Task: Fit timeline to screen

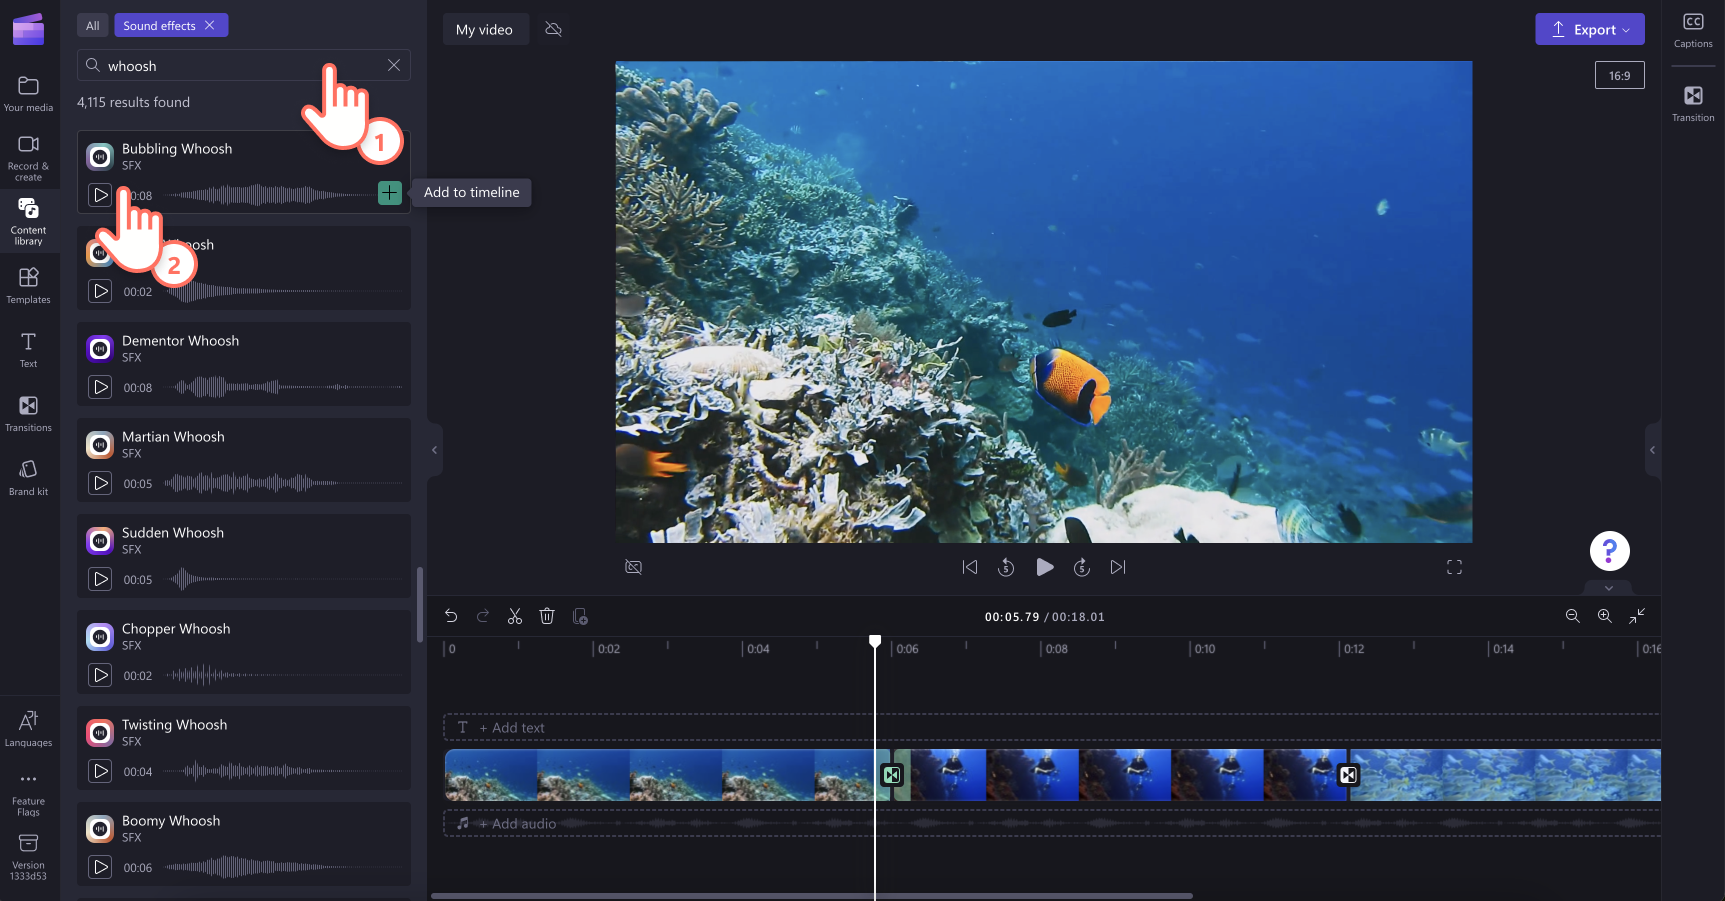Action: coord(1637,616)
